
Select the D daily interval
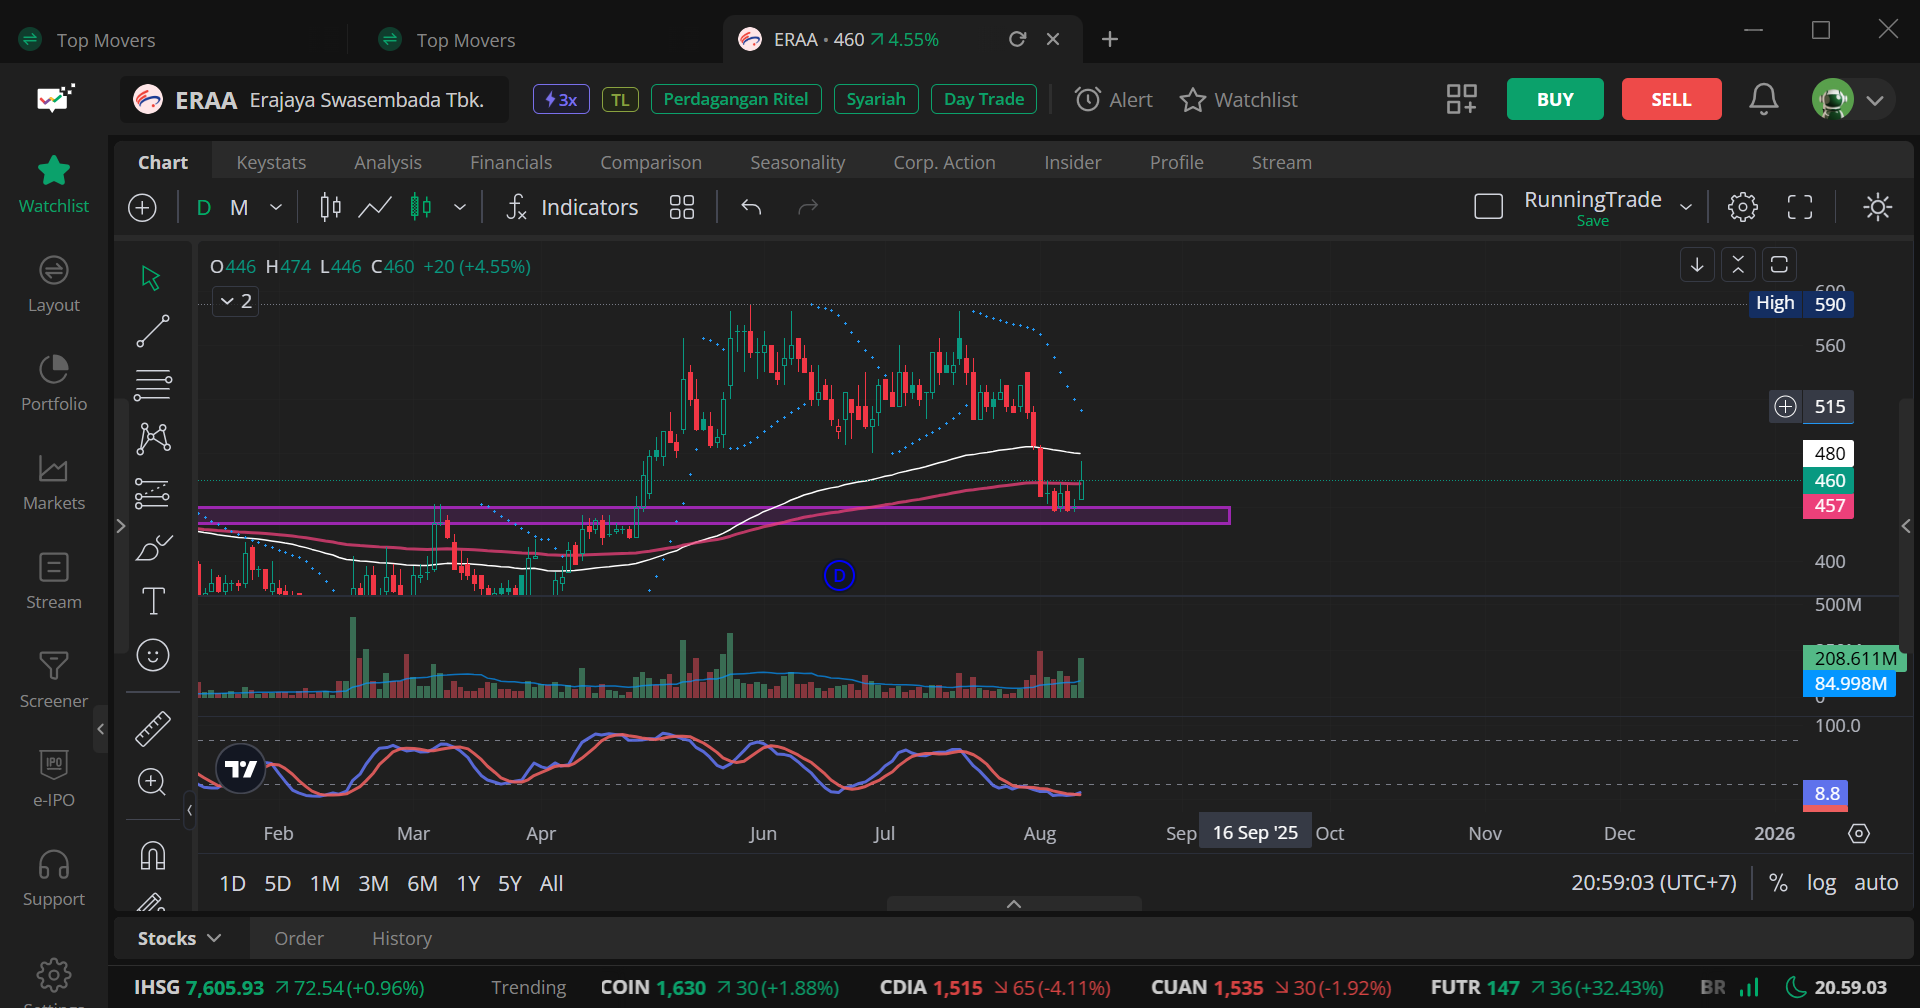point(204,207)
